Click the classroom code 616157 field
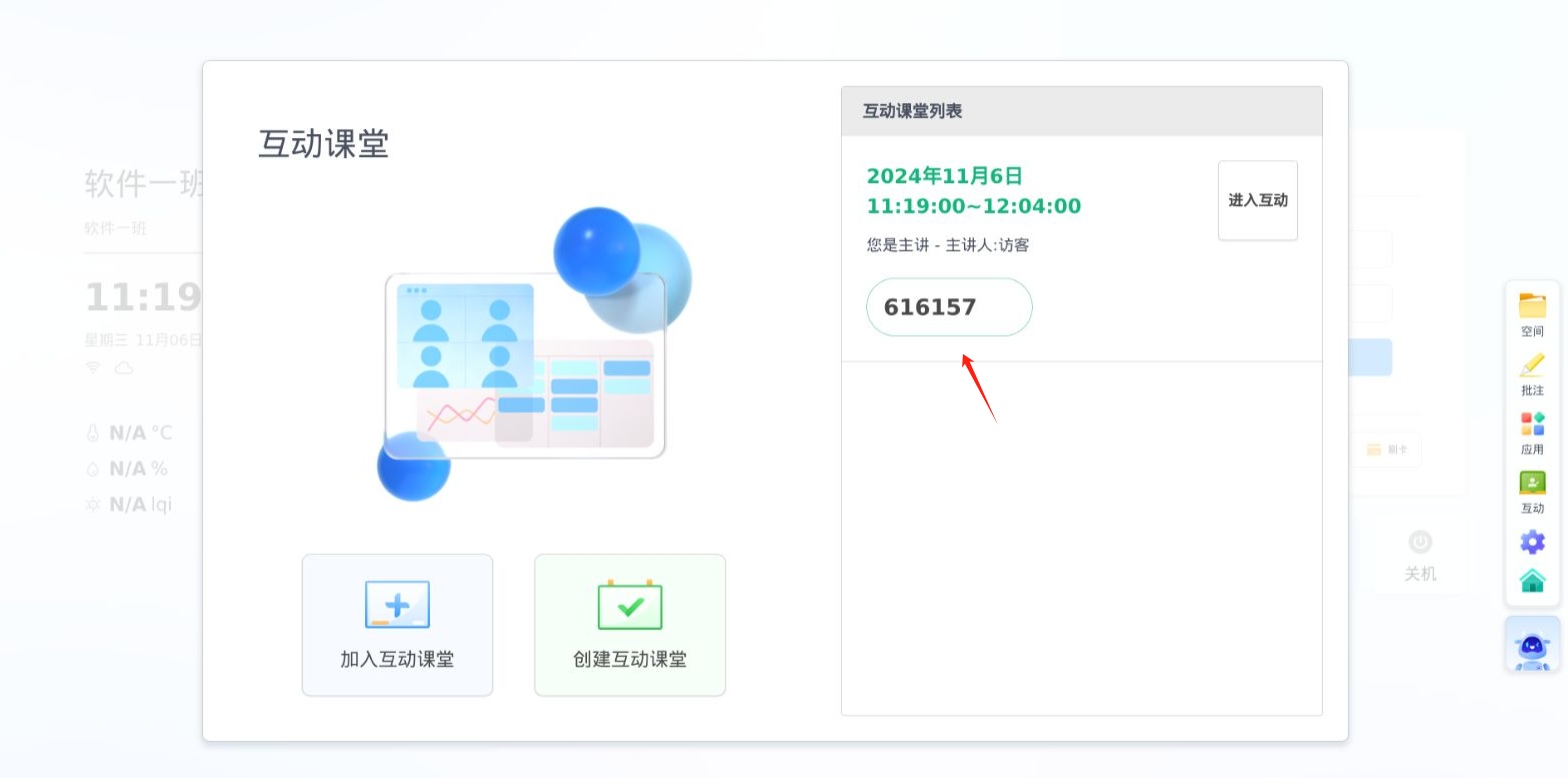Screen dimensions: 1568x778 click(x=949, y=307)
